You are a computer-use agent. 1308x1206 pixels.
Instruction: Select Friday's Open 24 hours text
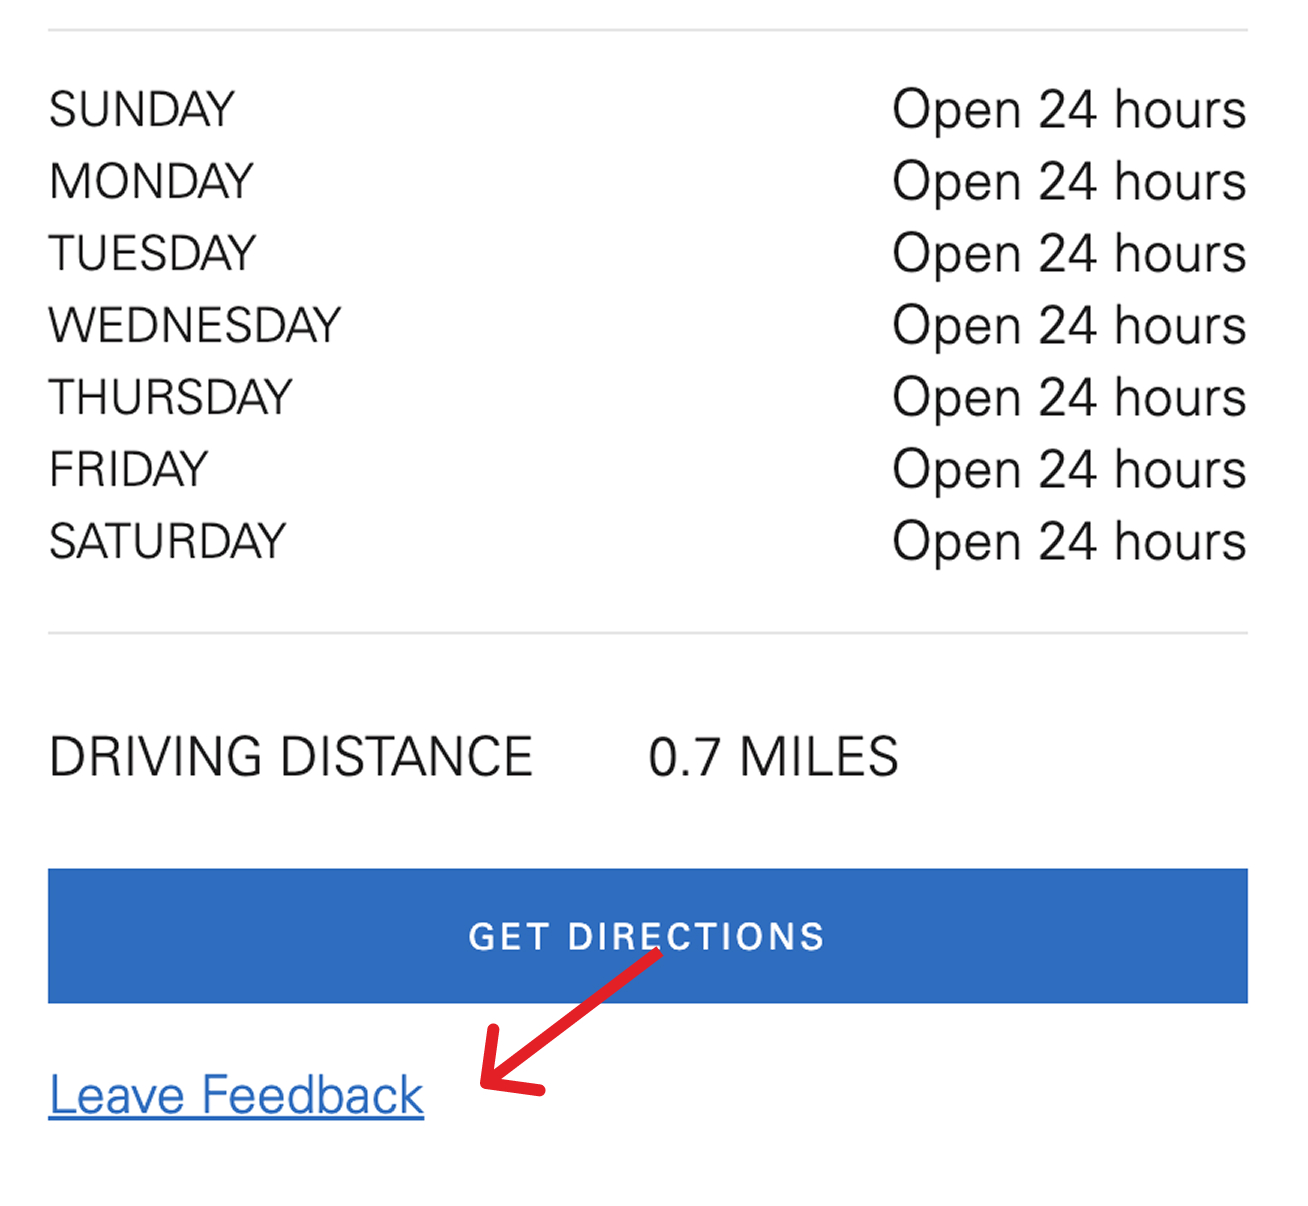pos(1069,469)
